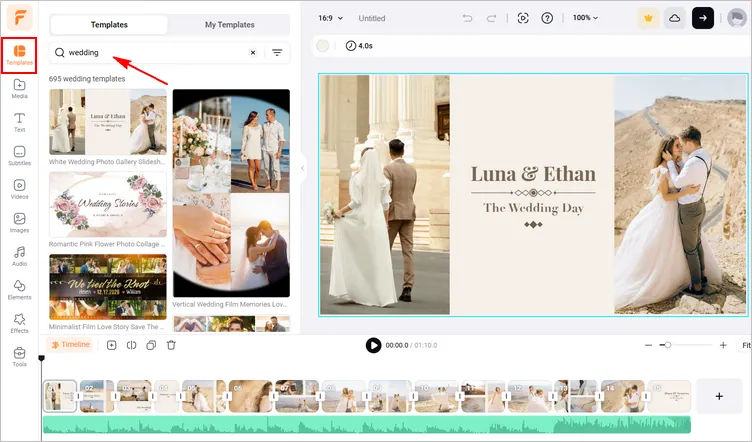The height and width of the screenshot is (442, 752).
Task: Undo the last action
Action: 467,18
